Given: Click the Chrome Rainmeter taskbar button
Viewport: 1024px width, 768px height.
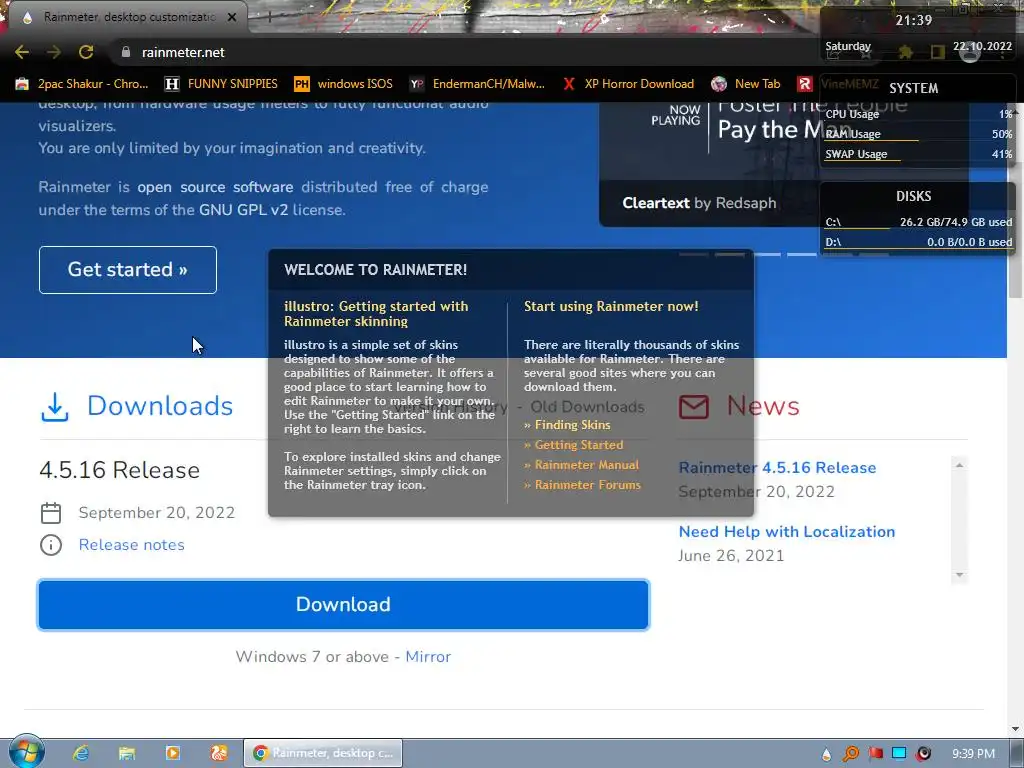Looking at the screenshot, I should click(x=323, y=753).
